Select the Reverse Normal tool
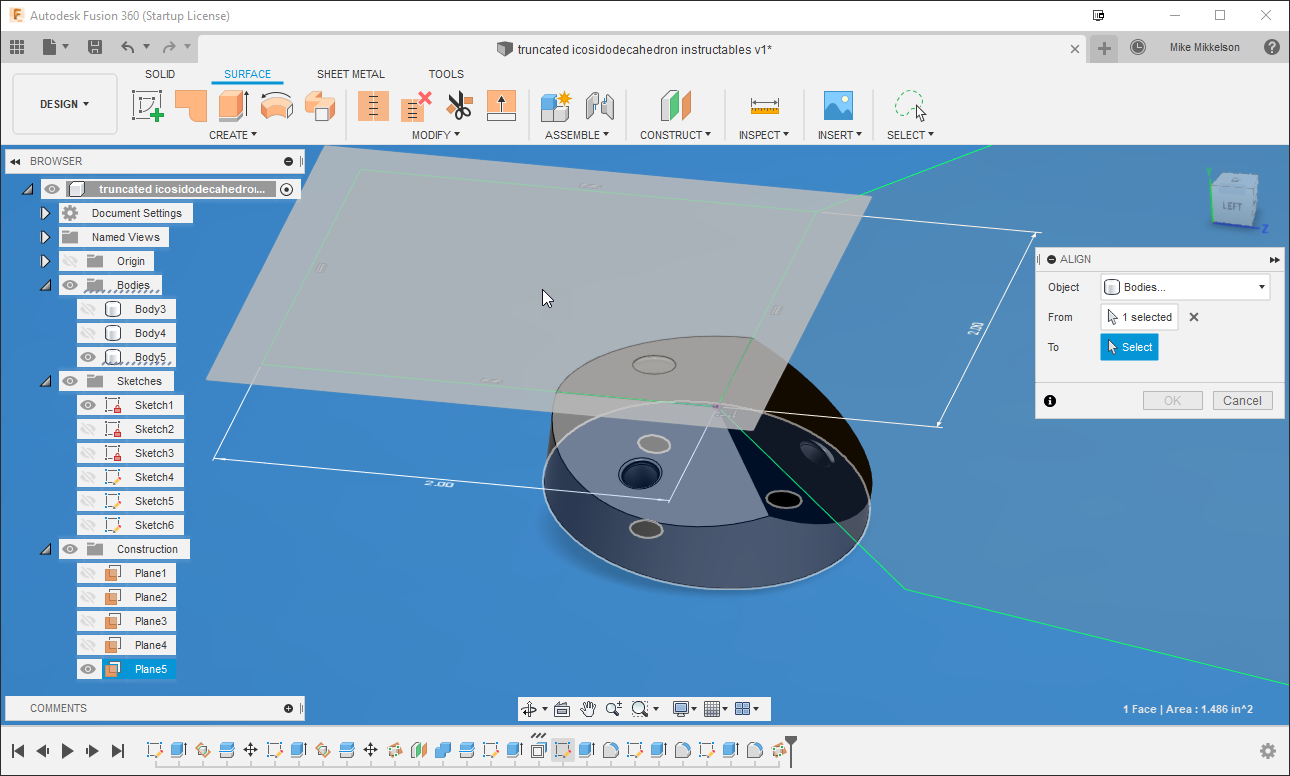Viewport: 1290px width, 776px height. point(501,105)
